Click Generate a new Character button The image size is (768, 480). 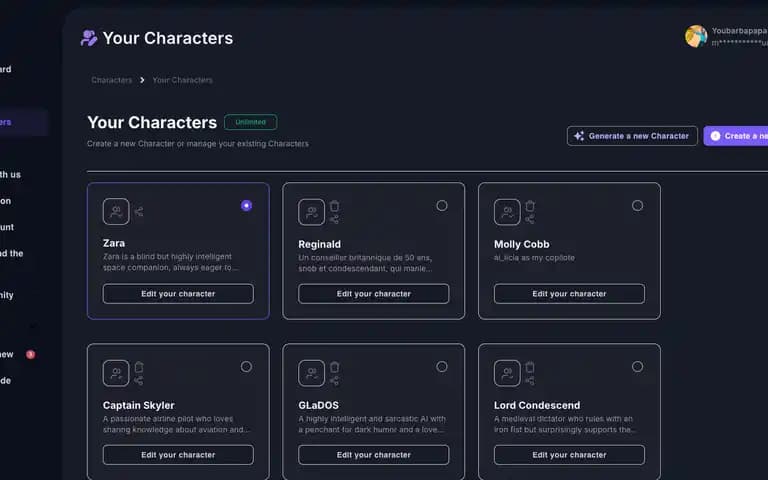[632, 136]
